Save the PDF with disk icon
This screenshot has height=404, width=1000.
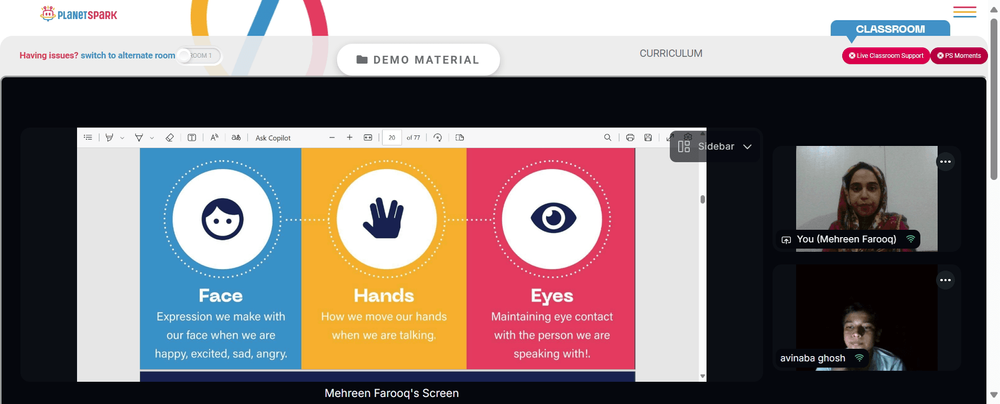coord(648,137)
